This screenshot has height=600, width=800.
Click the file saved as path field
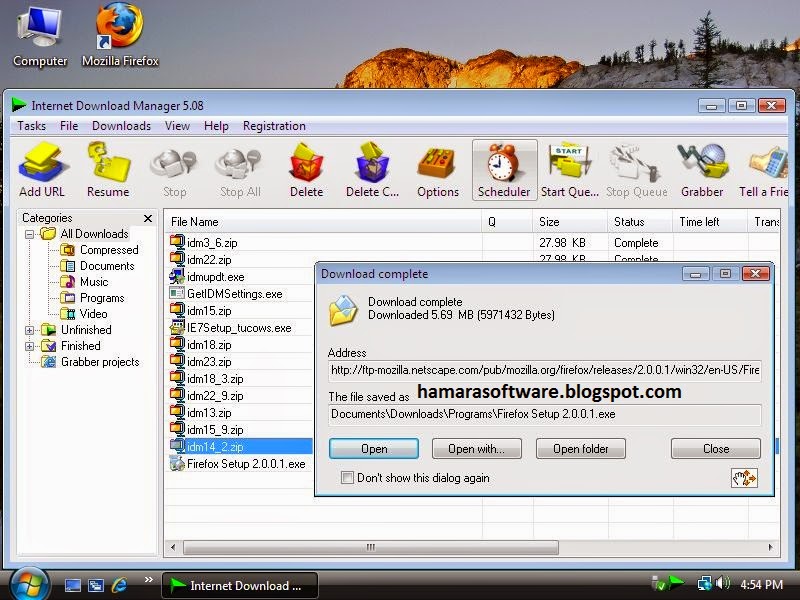(545, 414)
